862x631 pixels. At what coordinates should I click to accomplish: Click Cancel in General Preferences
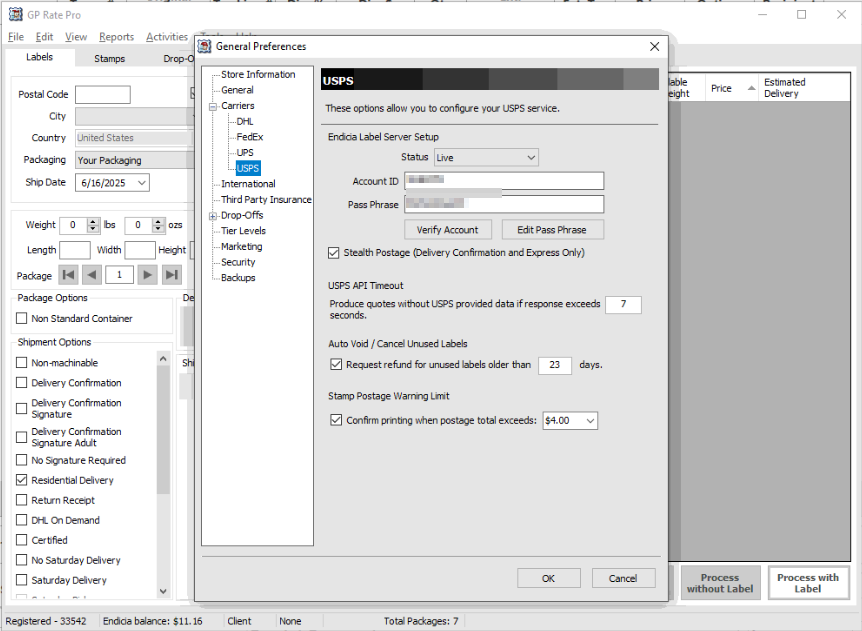(623, 578)
